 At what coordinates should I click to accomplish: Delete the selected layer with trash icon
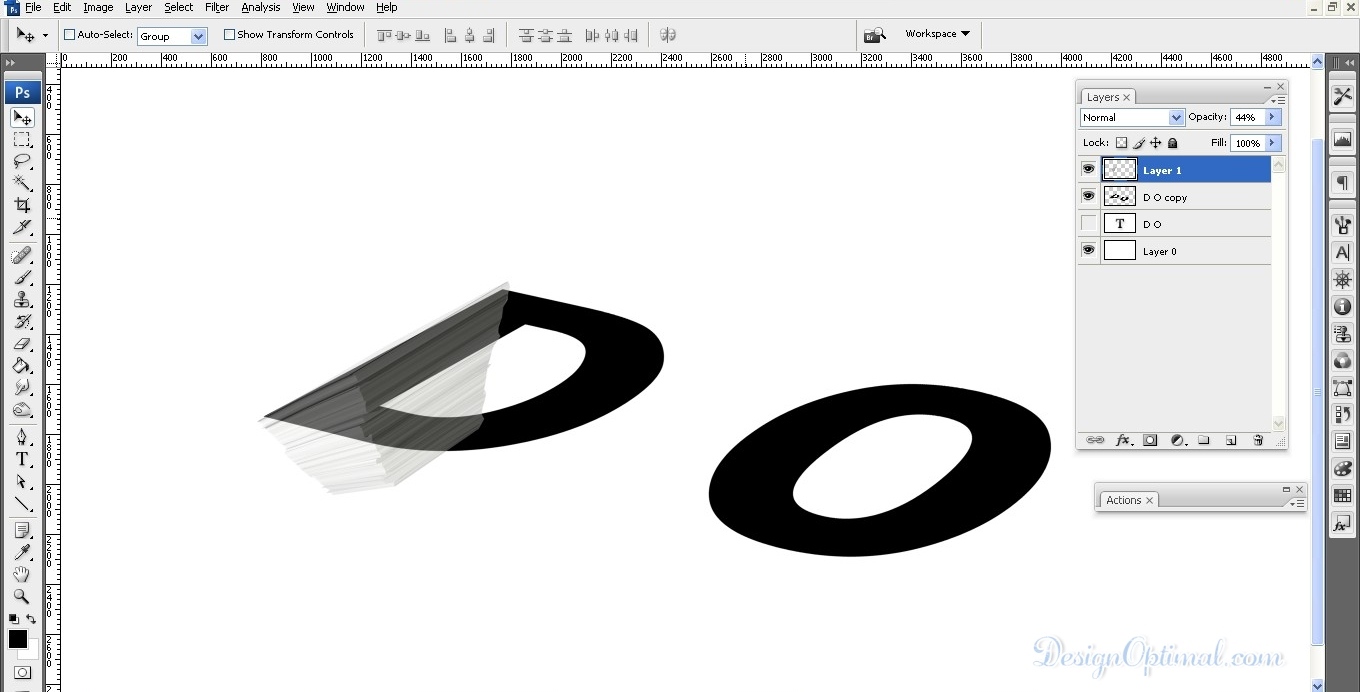[1258, 440]
